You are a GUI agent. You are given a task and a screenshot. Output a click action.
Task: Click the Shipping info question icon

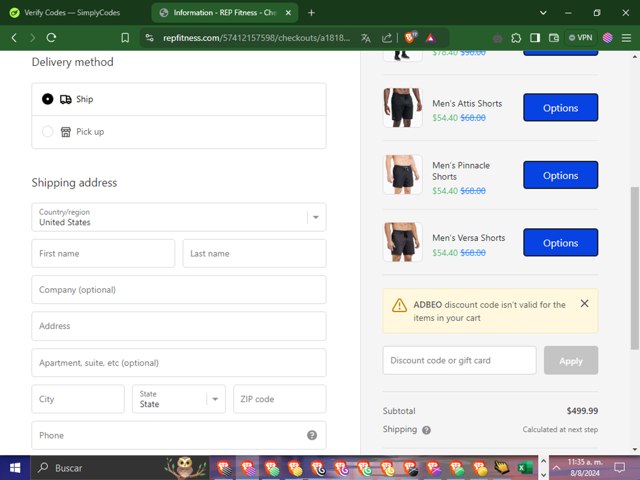tap(426, 430)
